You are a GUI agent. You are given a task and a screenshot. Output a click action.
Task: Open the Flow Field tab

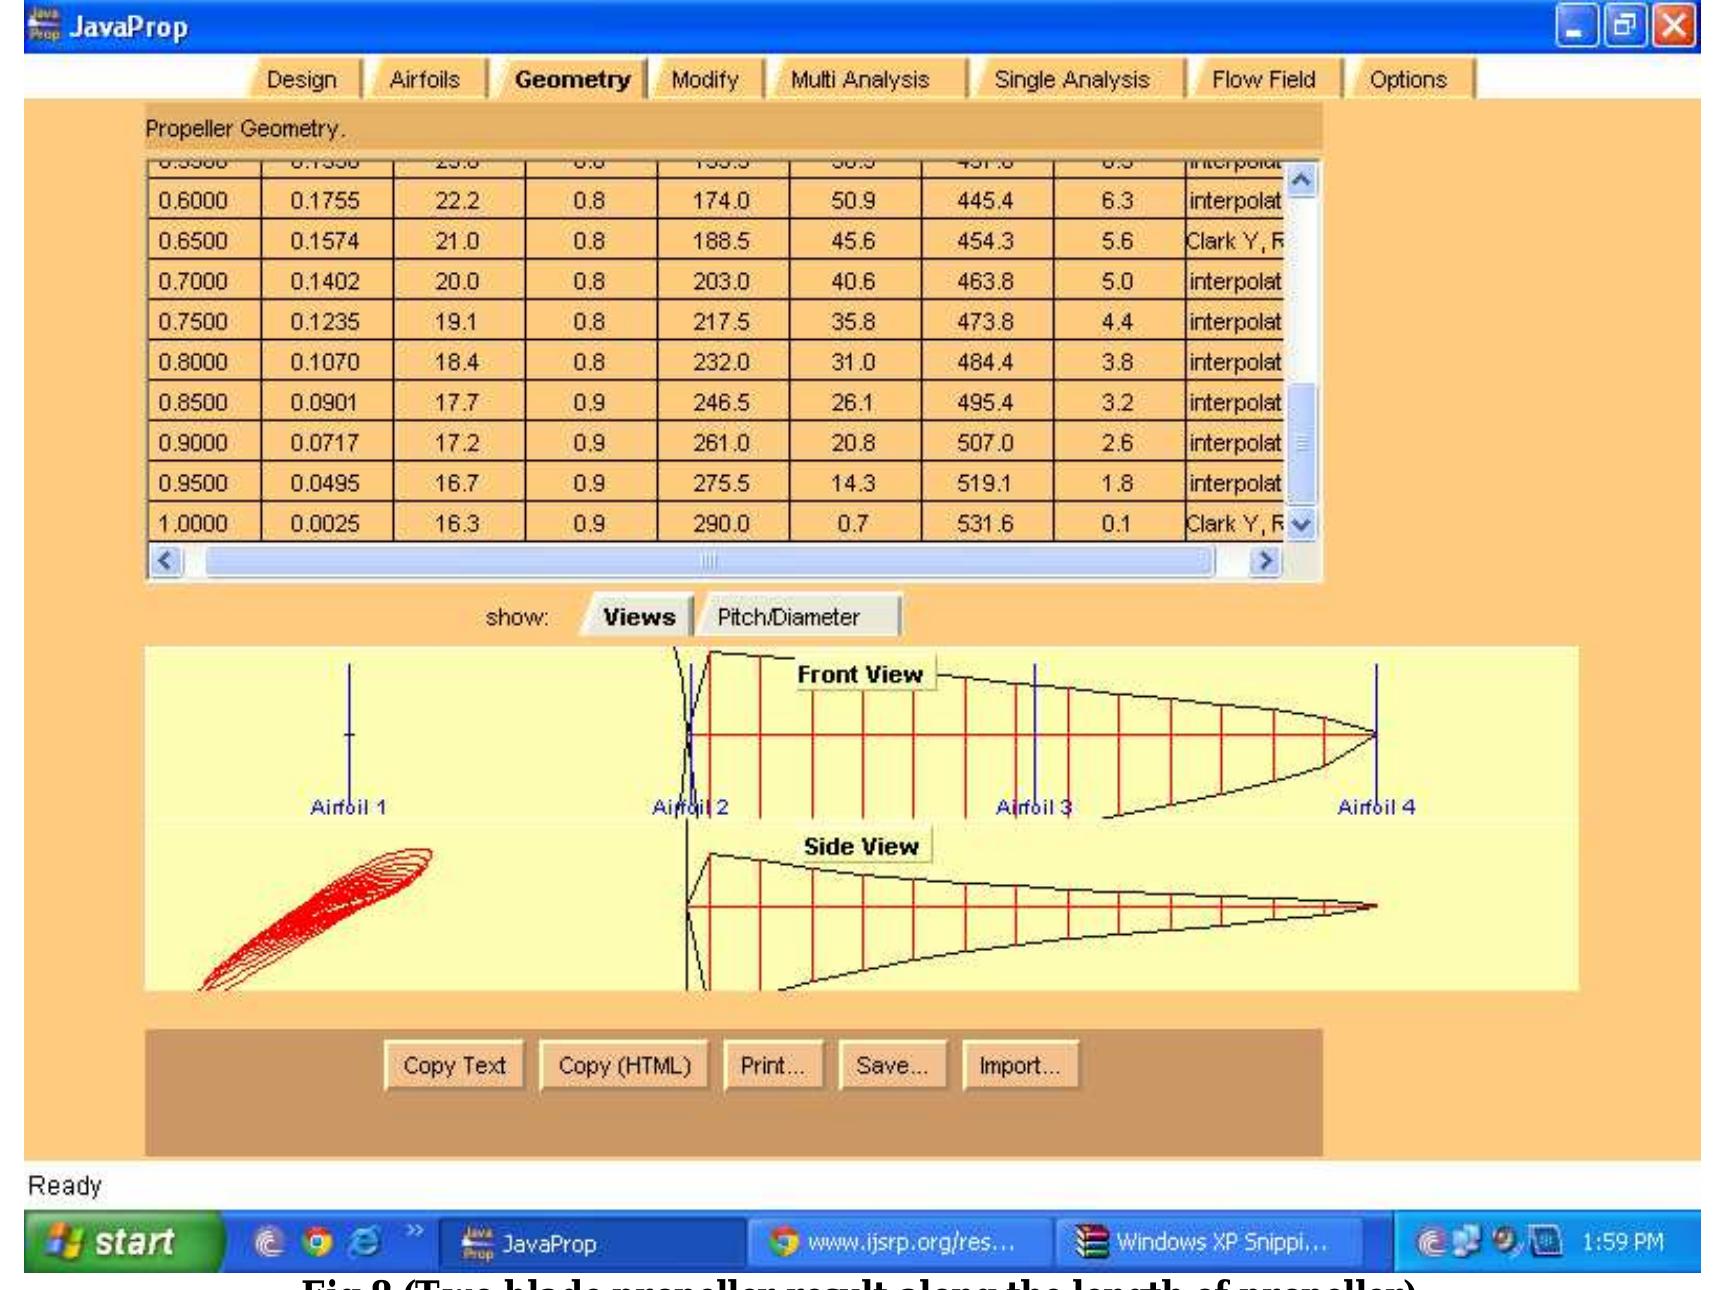pyautogui.click(x=1261, y=80)
